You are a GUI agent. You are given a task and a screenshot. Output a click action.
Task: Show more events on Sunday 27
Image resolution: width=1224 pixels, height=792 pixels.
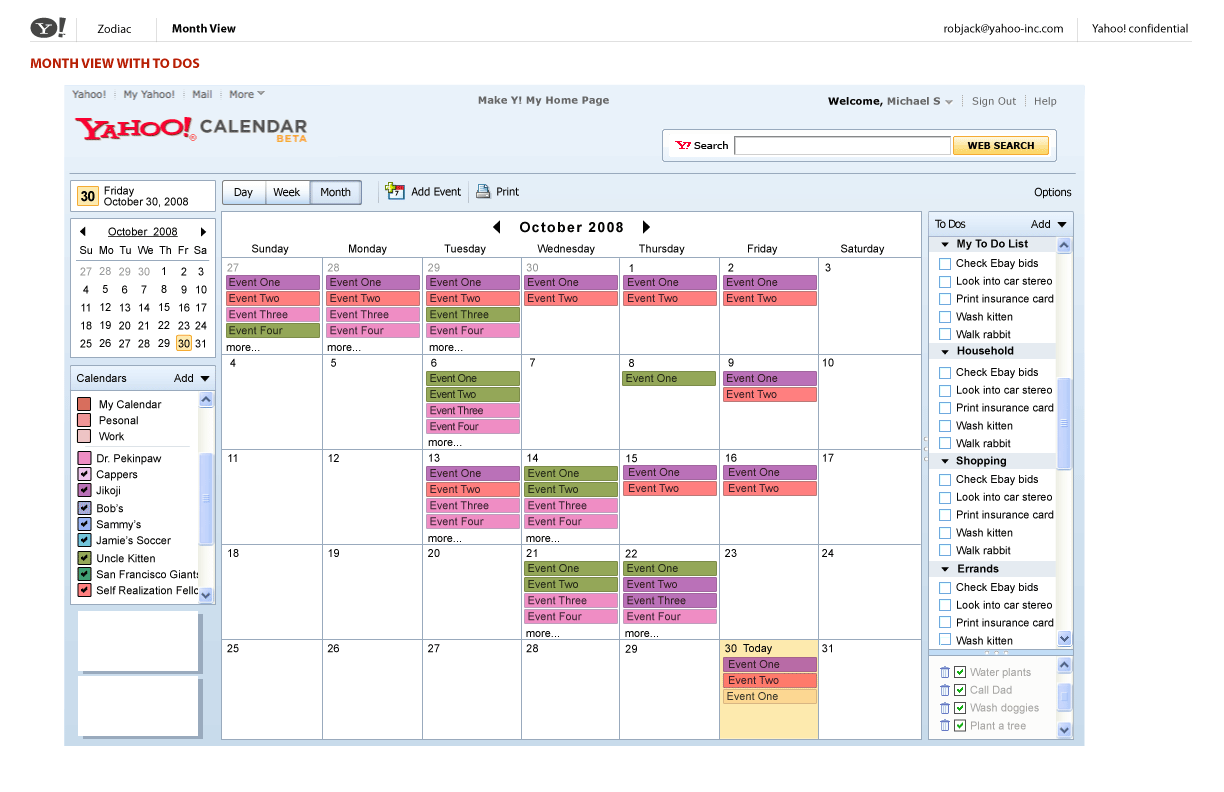click(x=243, y=348)
